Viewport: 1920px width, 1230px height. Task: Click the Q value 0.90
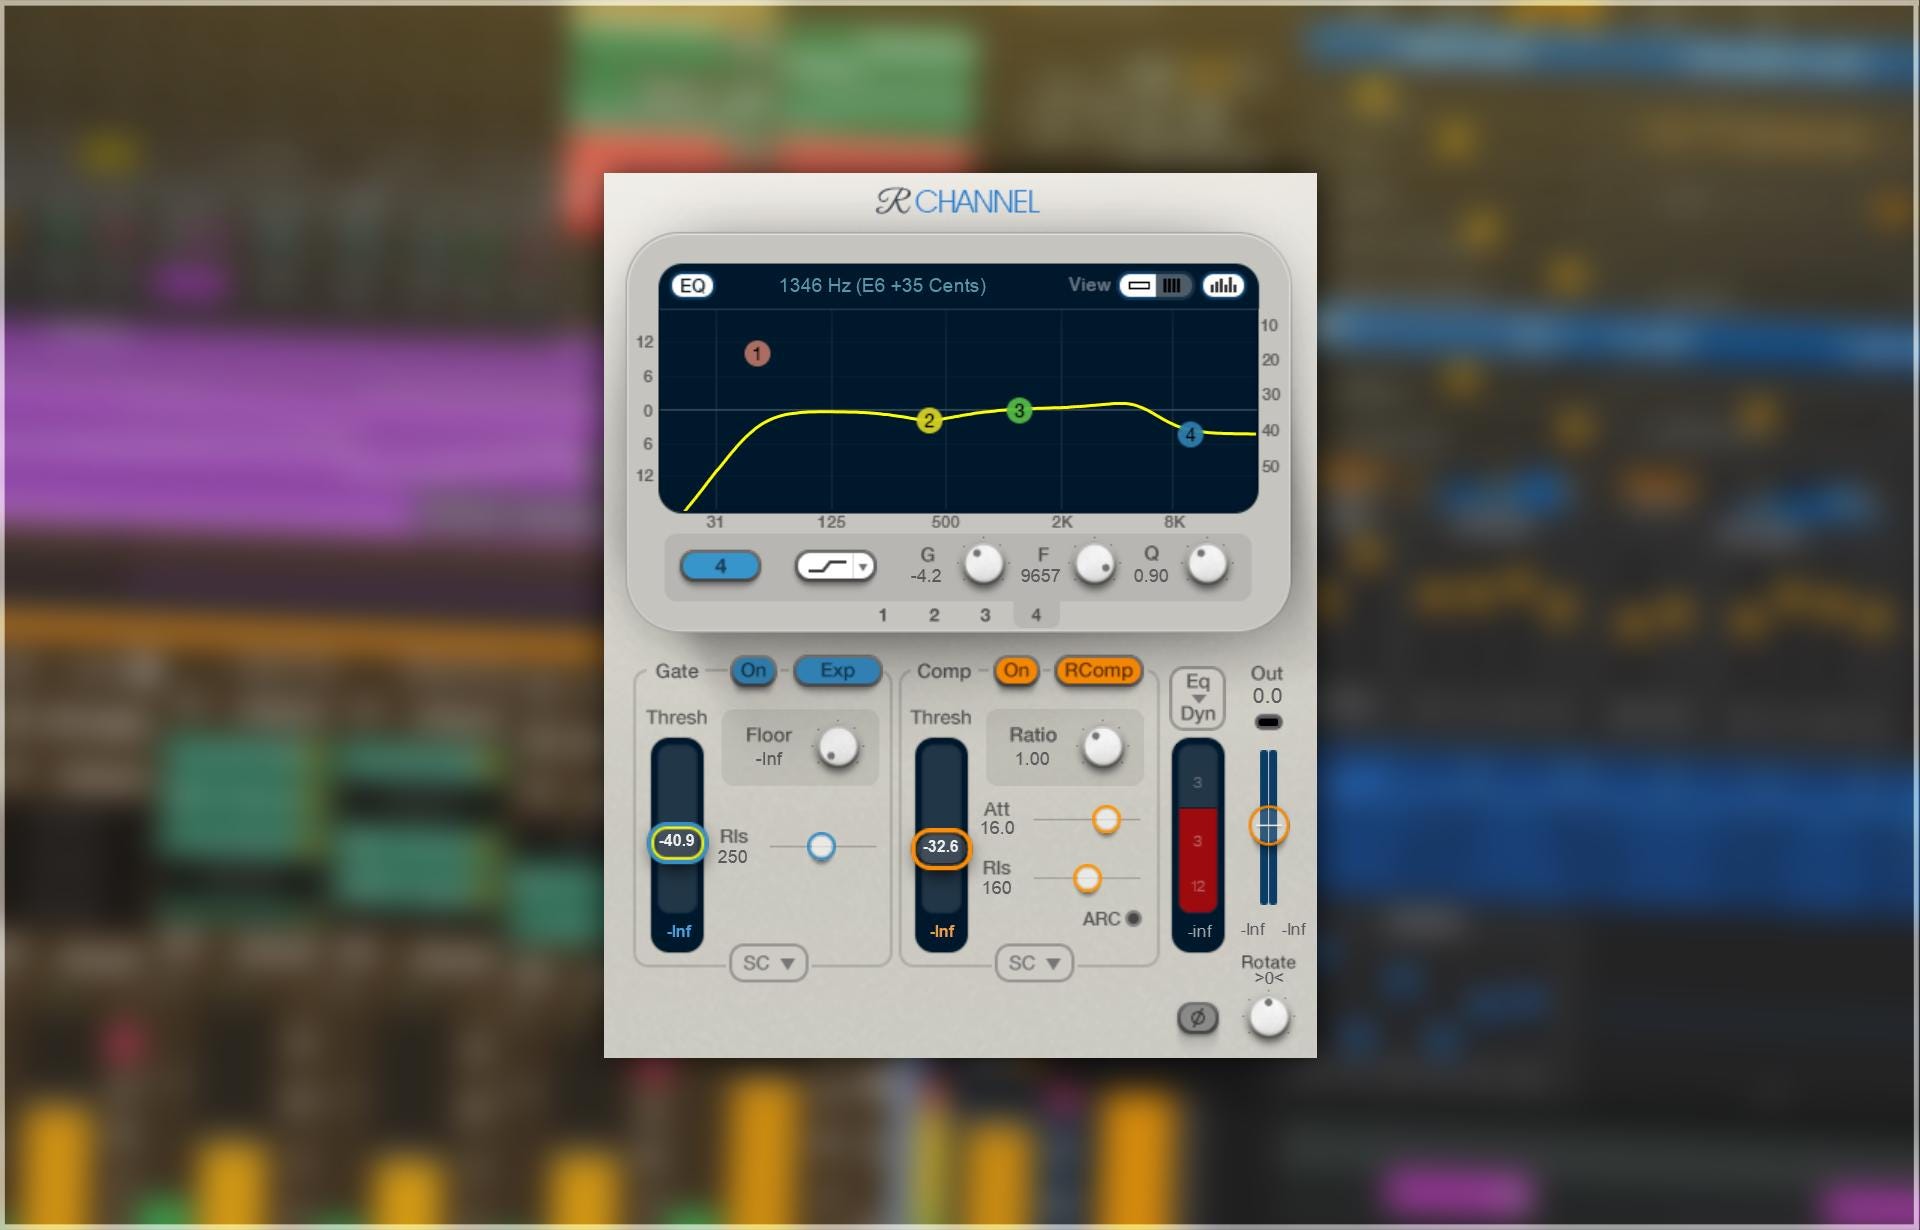click(x=1151, y=576)
